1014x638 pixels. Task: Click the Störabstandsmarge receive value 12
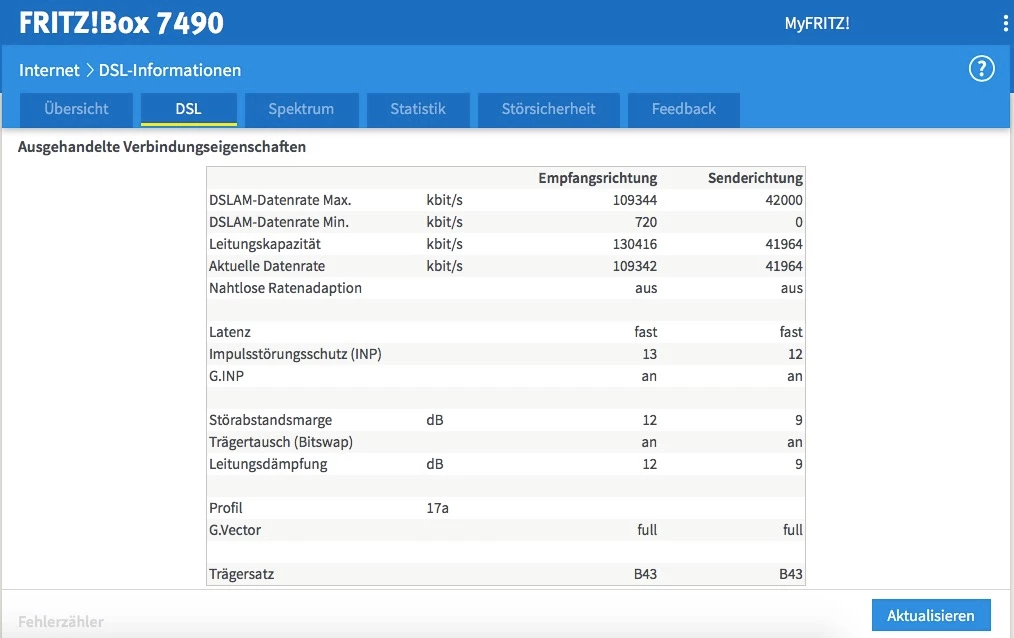coord(649,420)
